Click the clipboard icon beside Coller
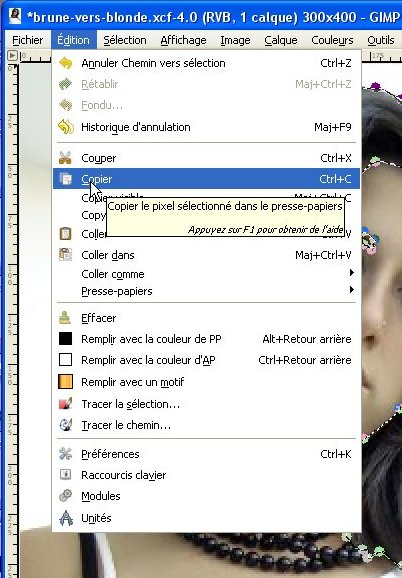Image resolution: width=402 pixels, height=578 pixels. tap(65, 234)
